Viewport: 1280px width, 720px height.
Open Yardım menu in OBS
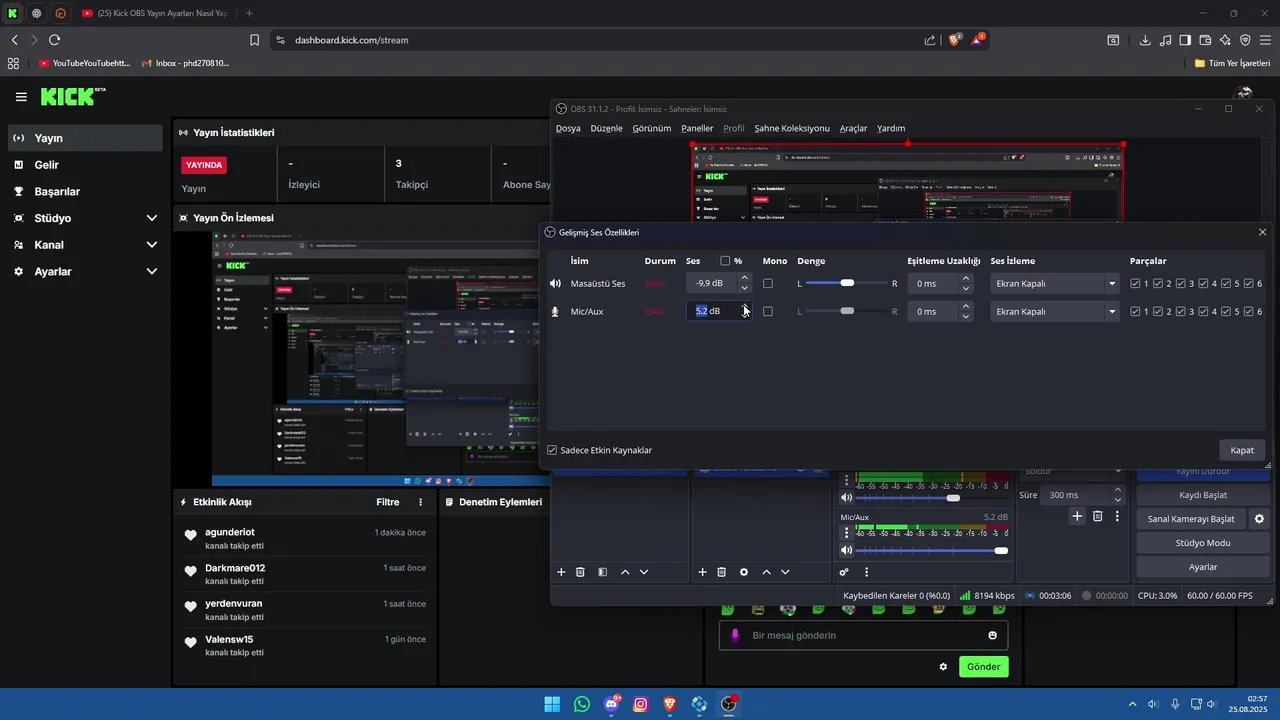[x=891, y=128]
